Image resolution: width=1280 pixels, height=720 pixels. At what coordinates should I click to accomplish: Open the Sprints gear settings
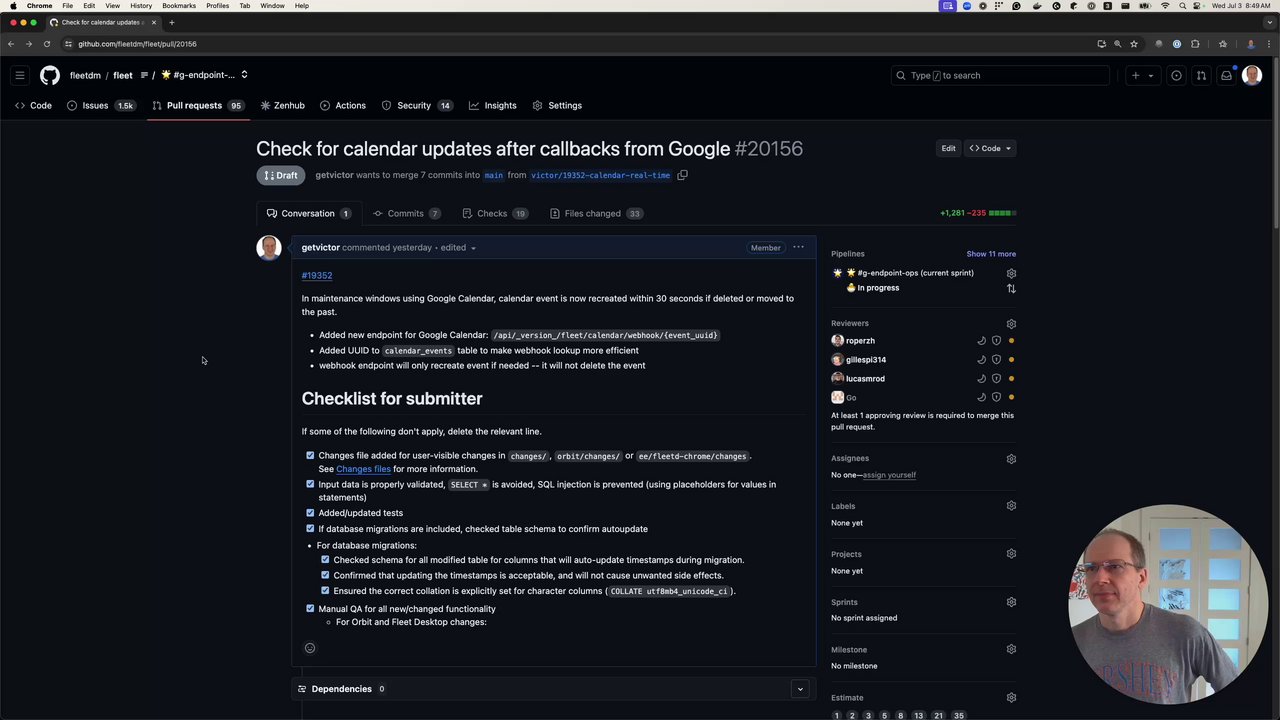click(x=1011, y=602)
